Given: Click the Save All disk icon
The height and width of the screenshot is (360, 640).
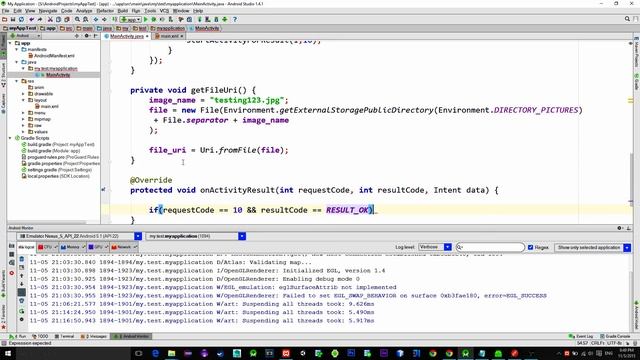Looking at the screenshot, I should (13, 19).
